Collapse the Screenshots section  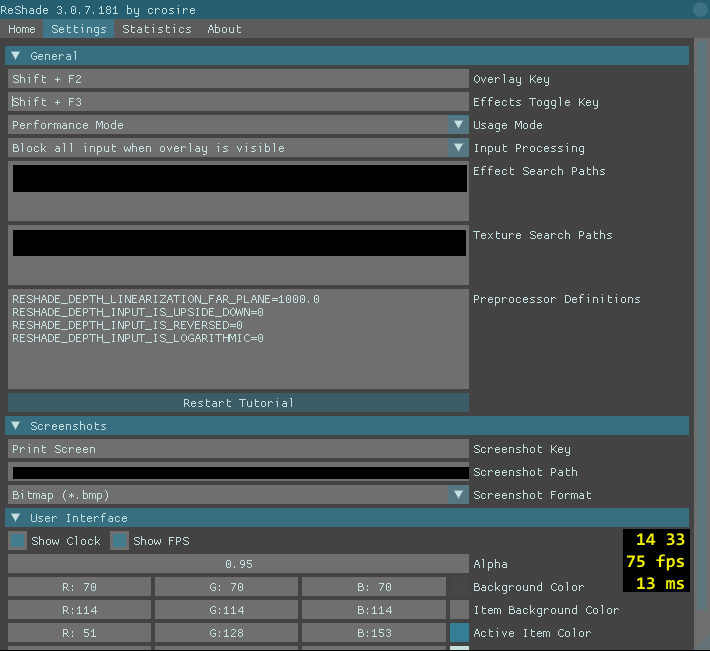click(x=347, y=426)
